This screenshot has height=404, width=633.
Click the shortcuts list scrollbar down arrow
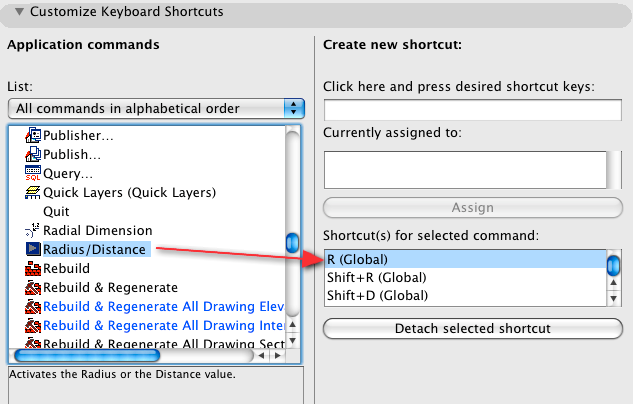pos(615,296)
